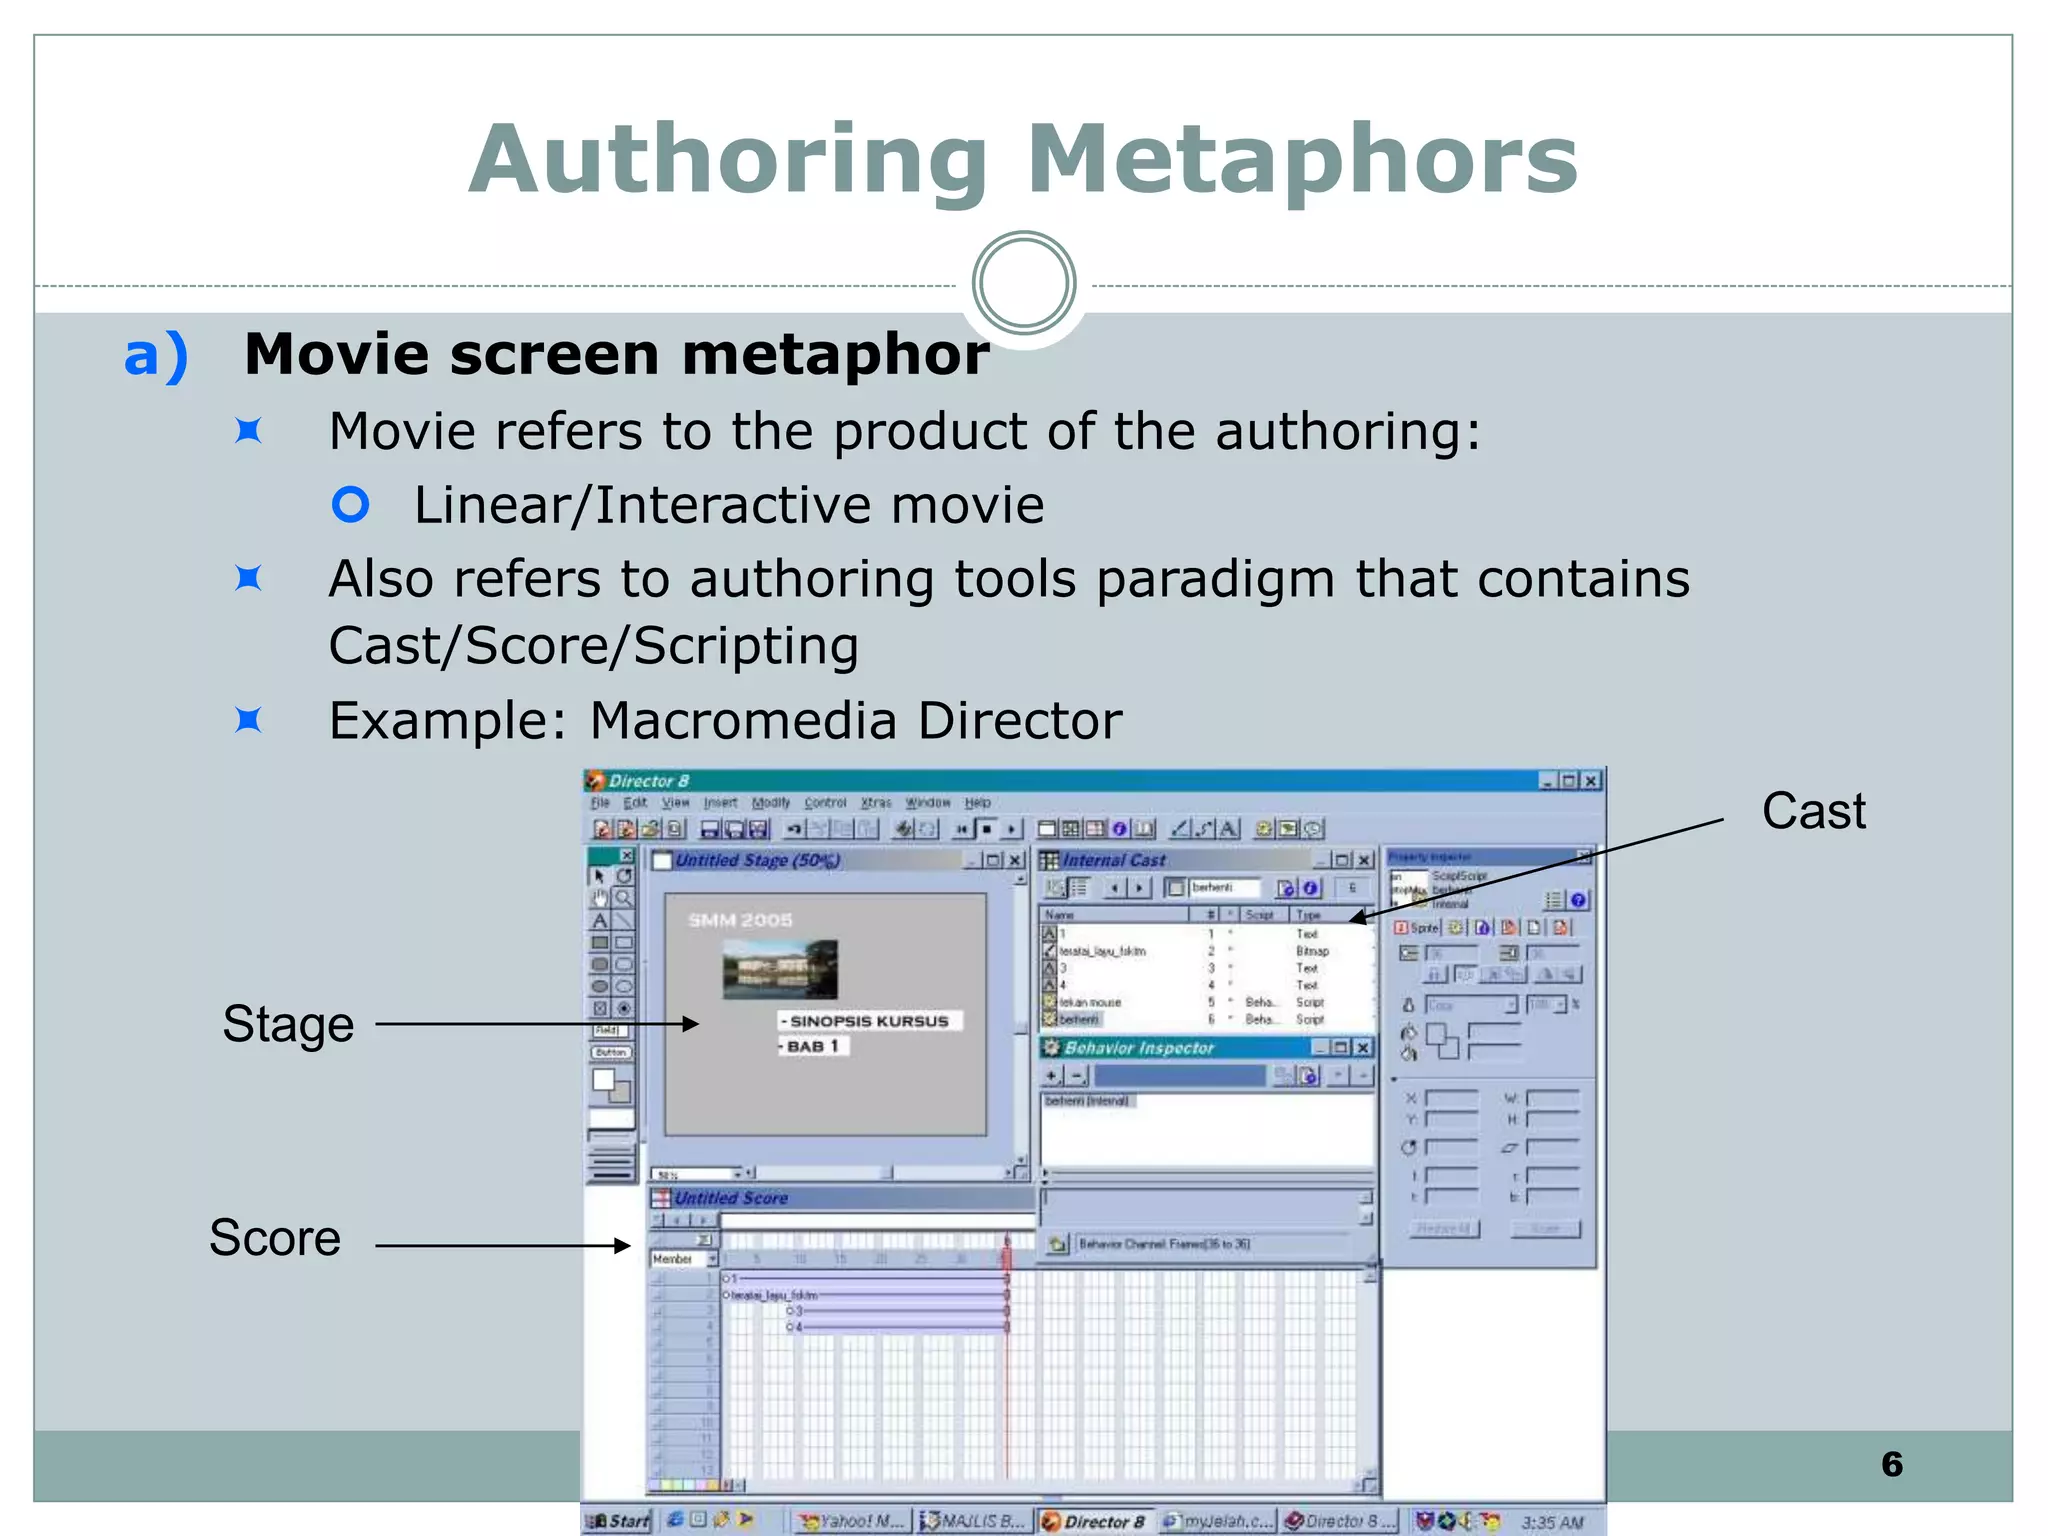Open the Xtras menu

pyautogui.click(x=876, y=802)
